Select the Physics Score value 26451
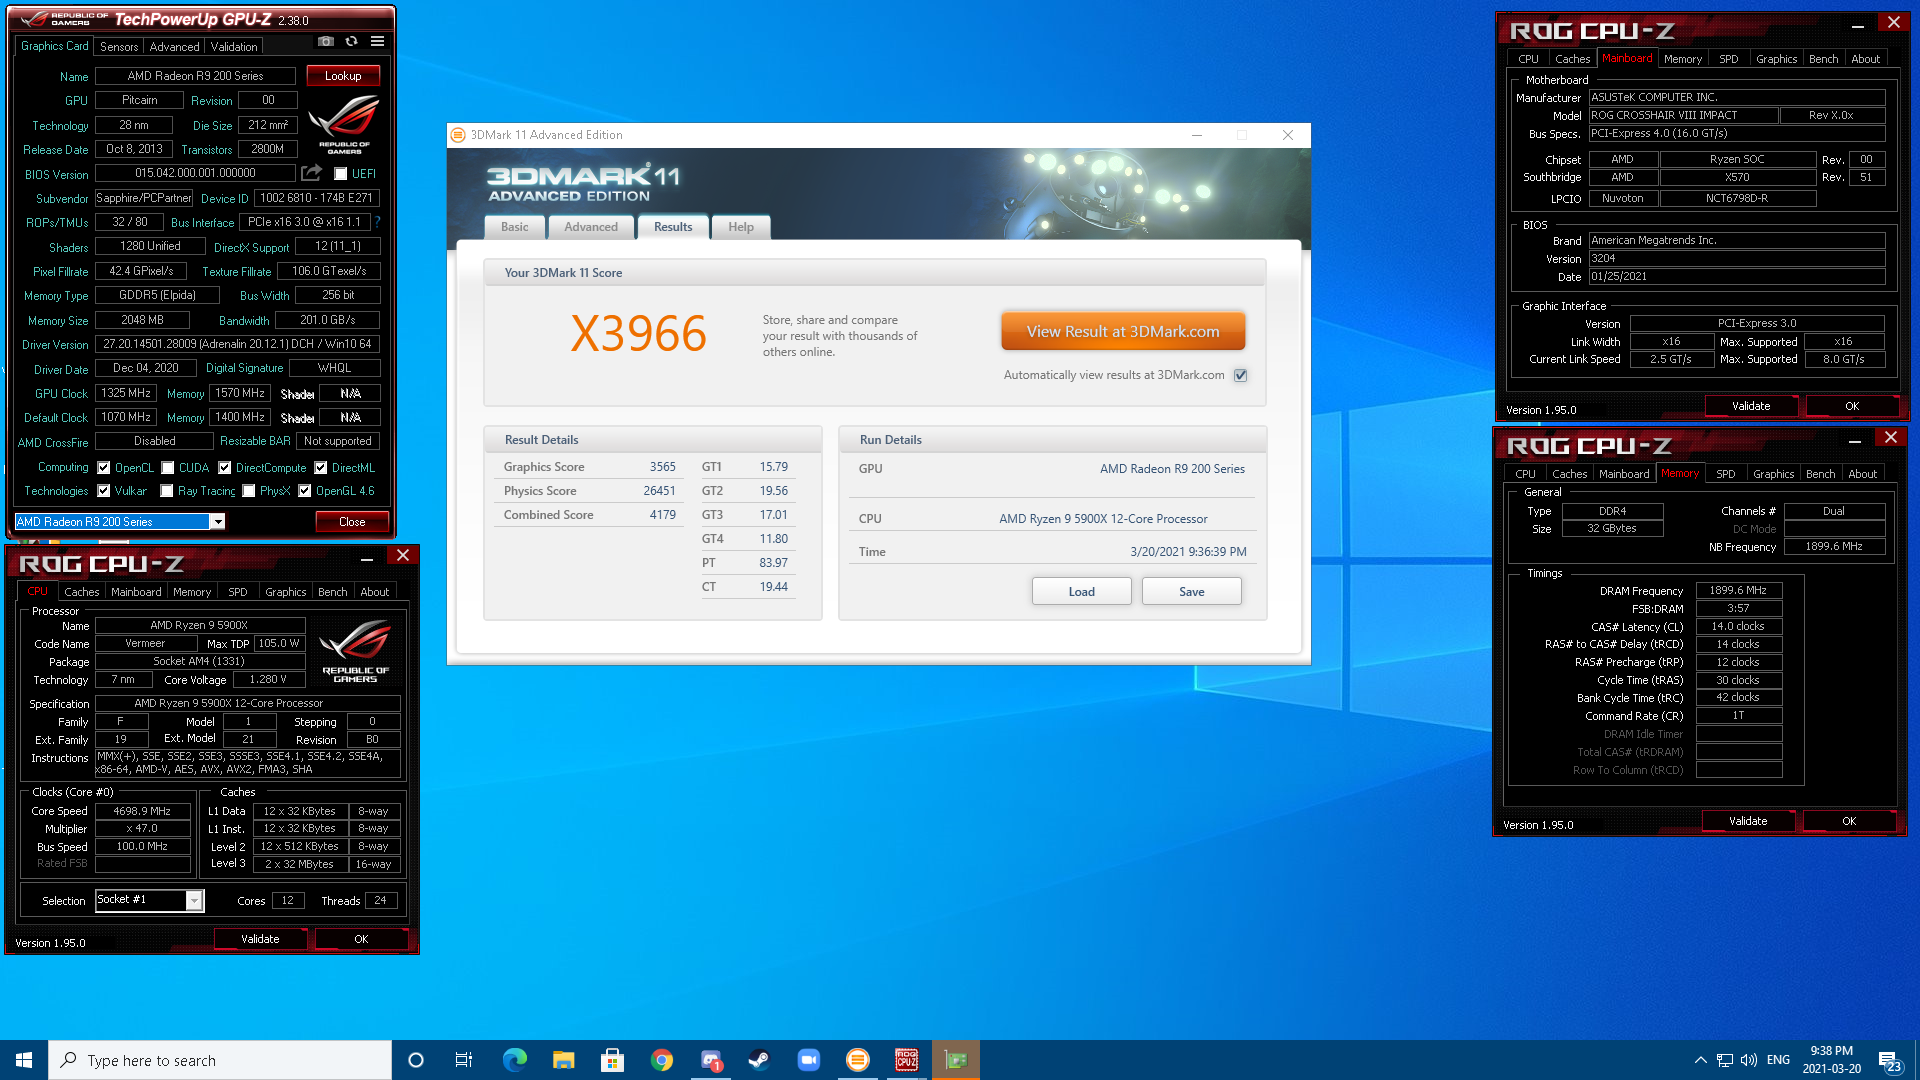Viewport: 1920px width, 1080px height. coord(659,491)
